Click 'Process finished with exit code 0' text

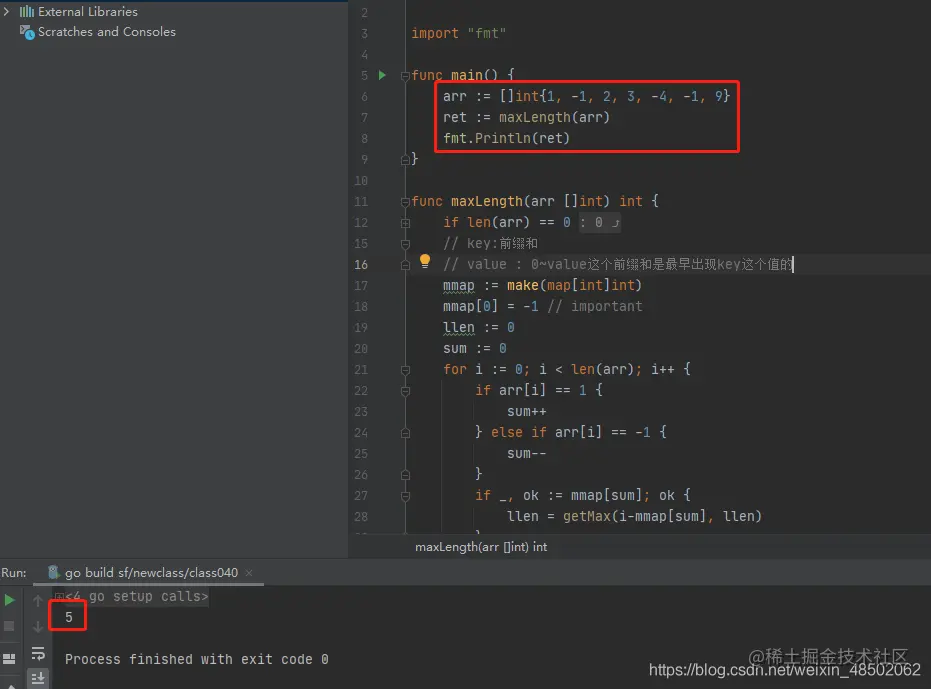(197, 659)
